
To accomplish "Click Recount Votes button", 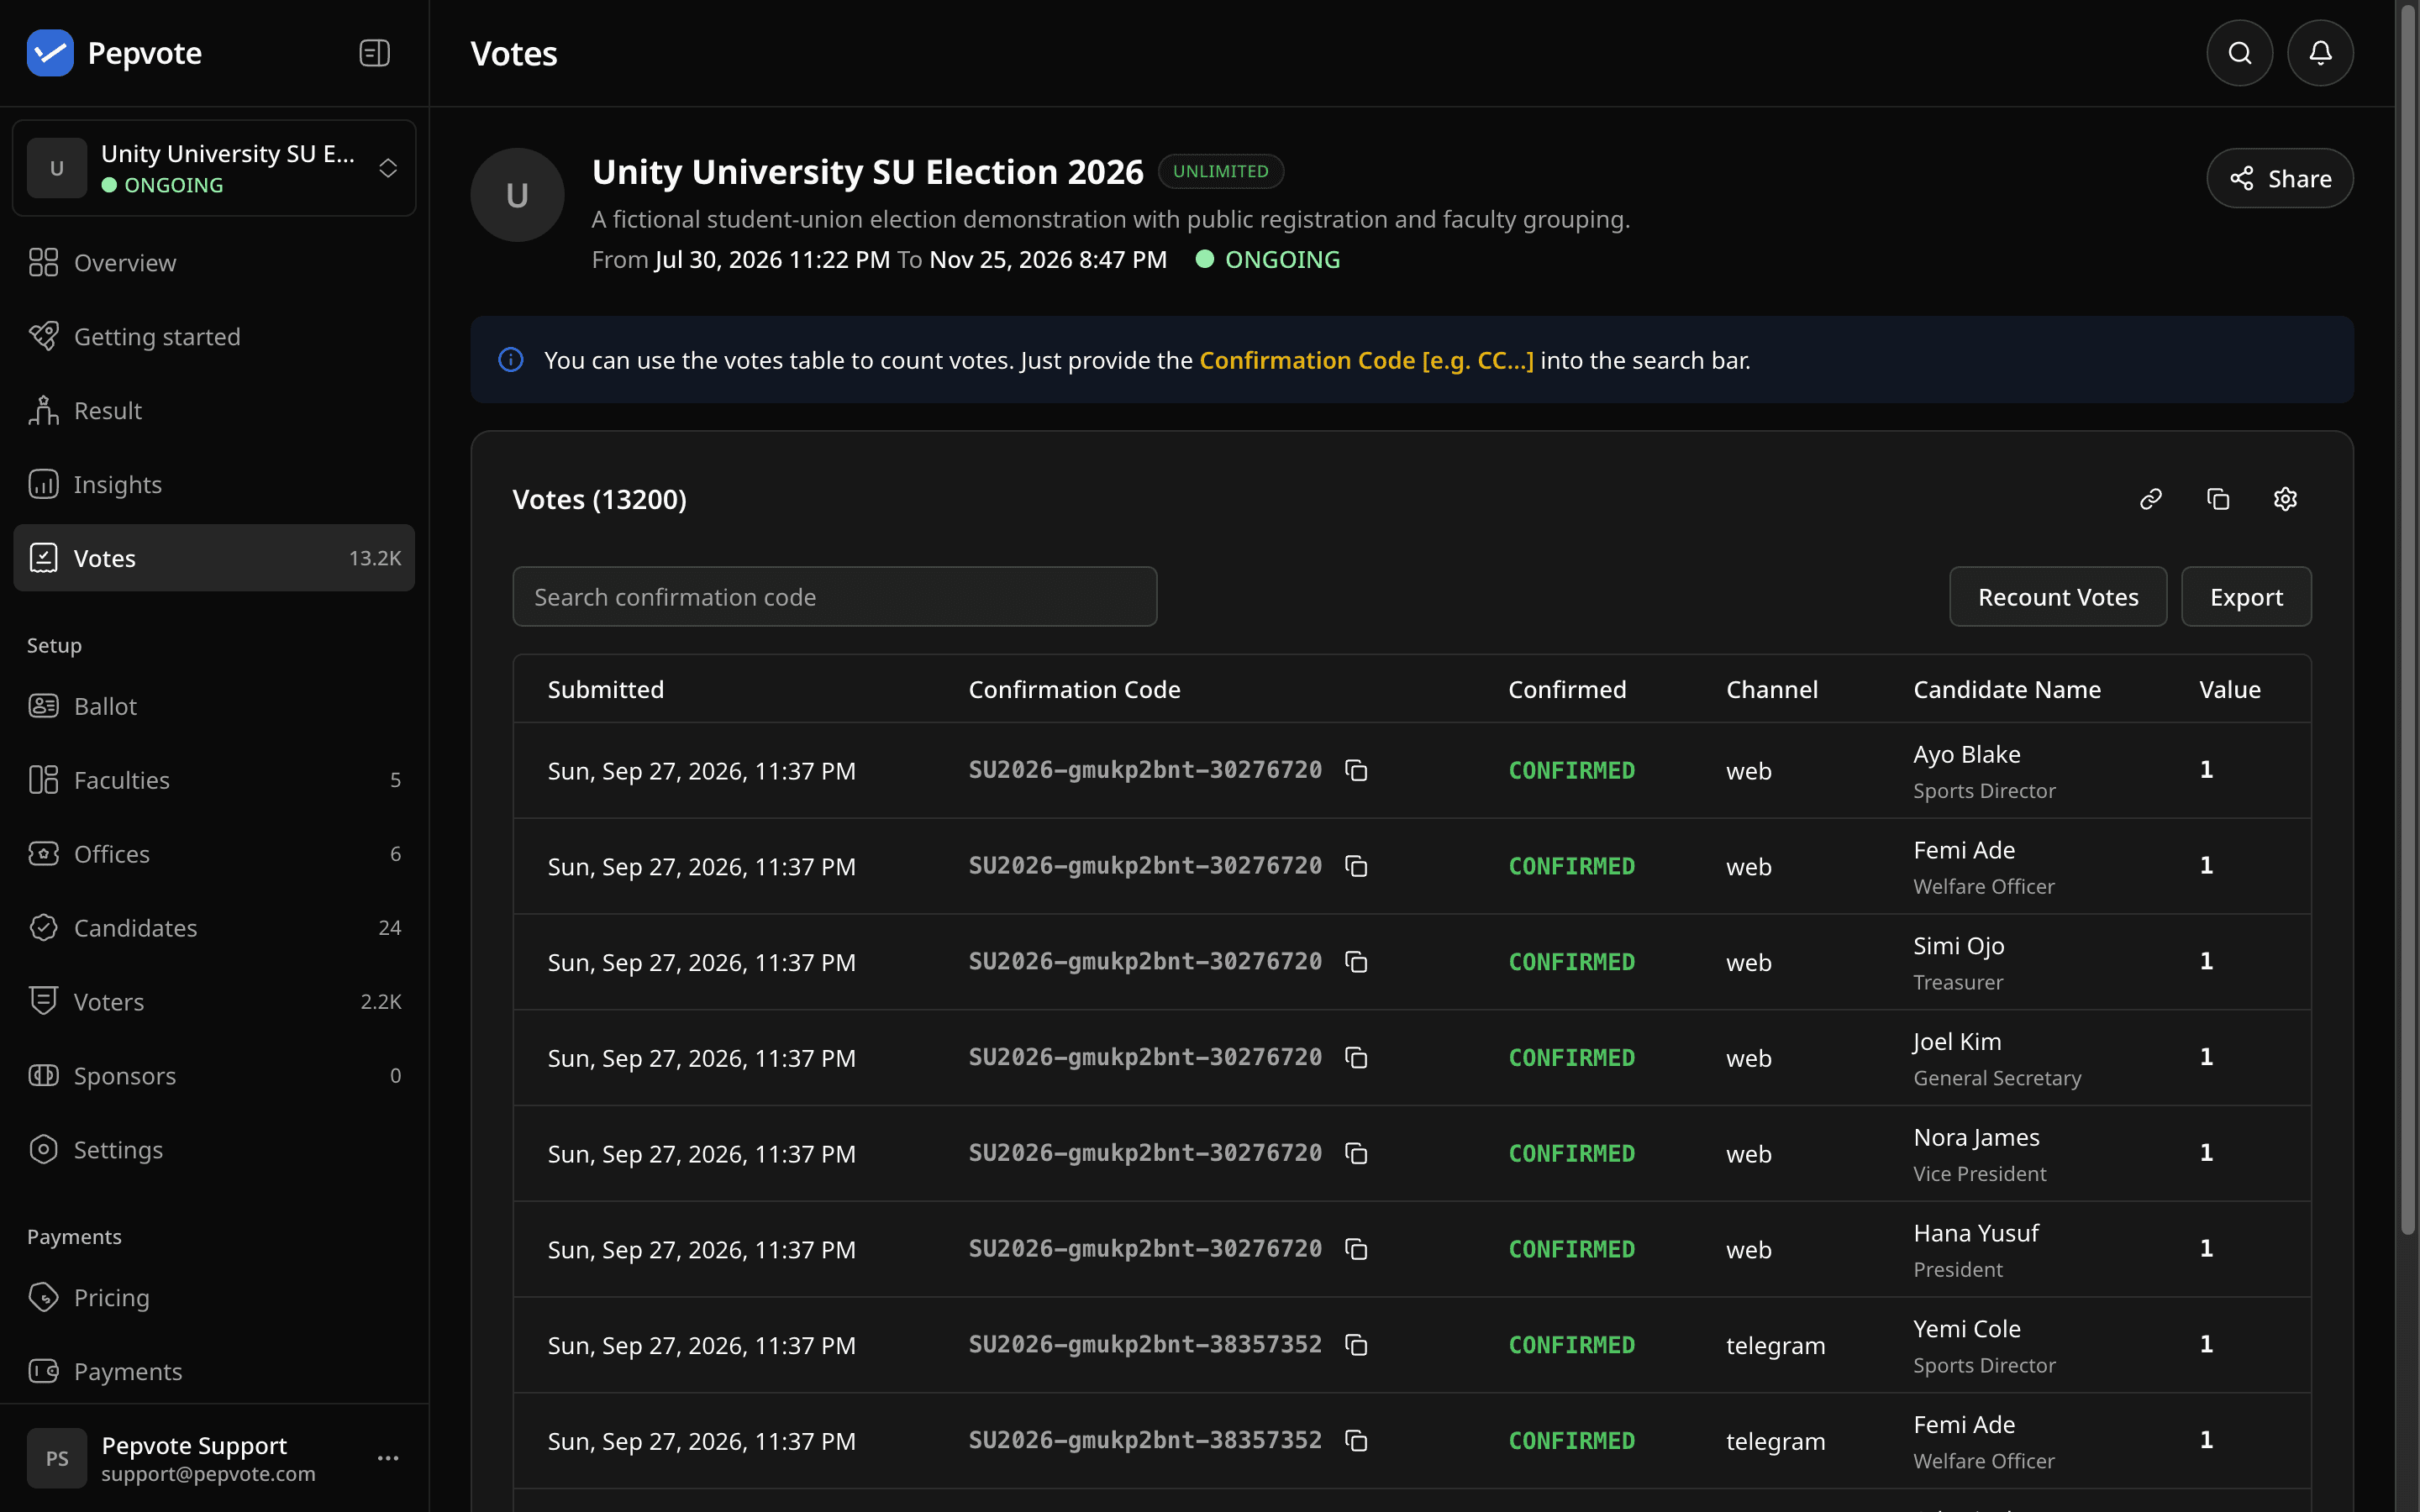I will coord(2058,597).
